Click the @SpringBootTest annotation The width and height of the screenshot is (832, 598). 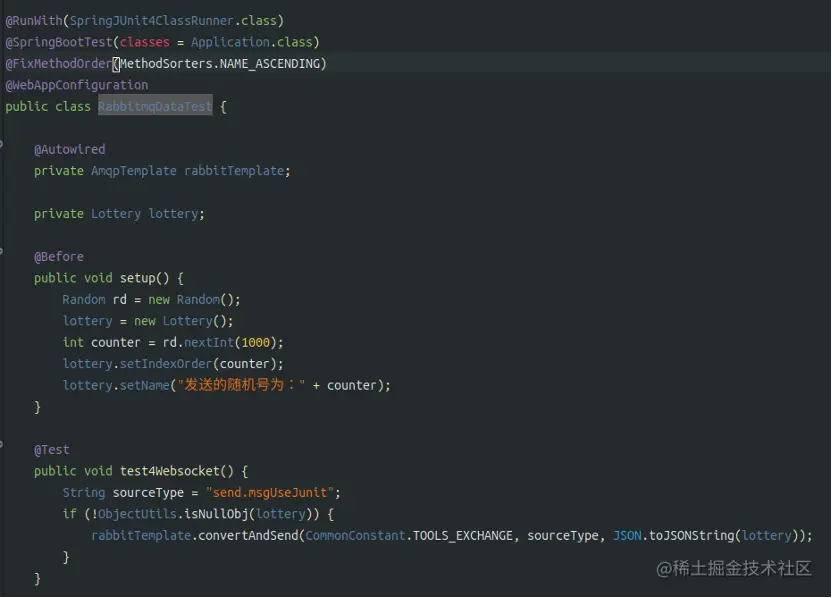coord(59,42)
